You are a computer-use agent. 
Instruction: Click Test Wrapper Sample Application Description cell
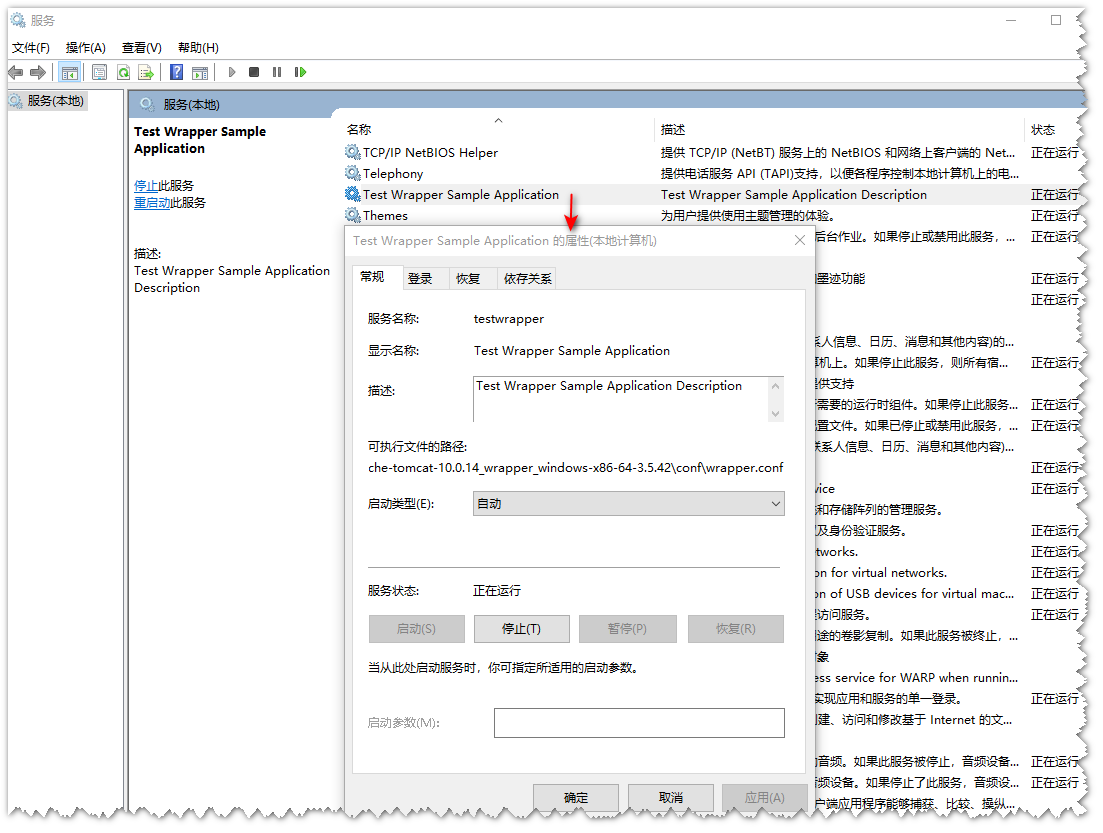tap(793, 194)
